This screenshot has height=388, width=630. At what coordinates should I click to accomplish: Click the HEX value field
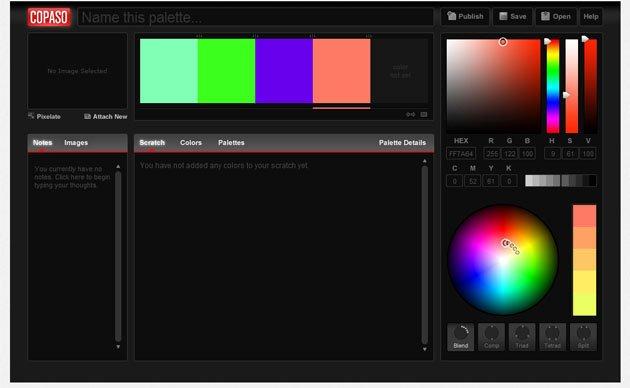tap(461, 153)
